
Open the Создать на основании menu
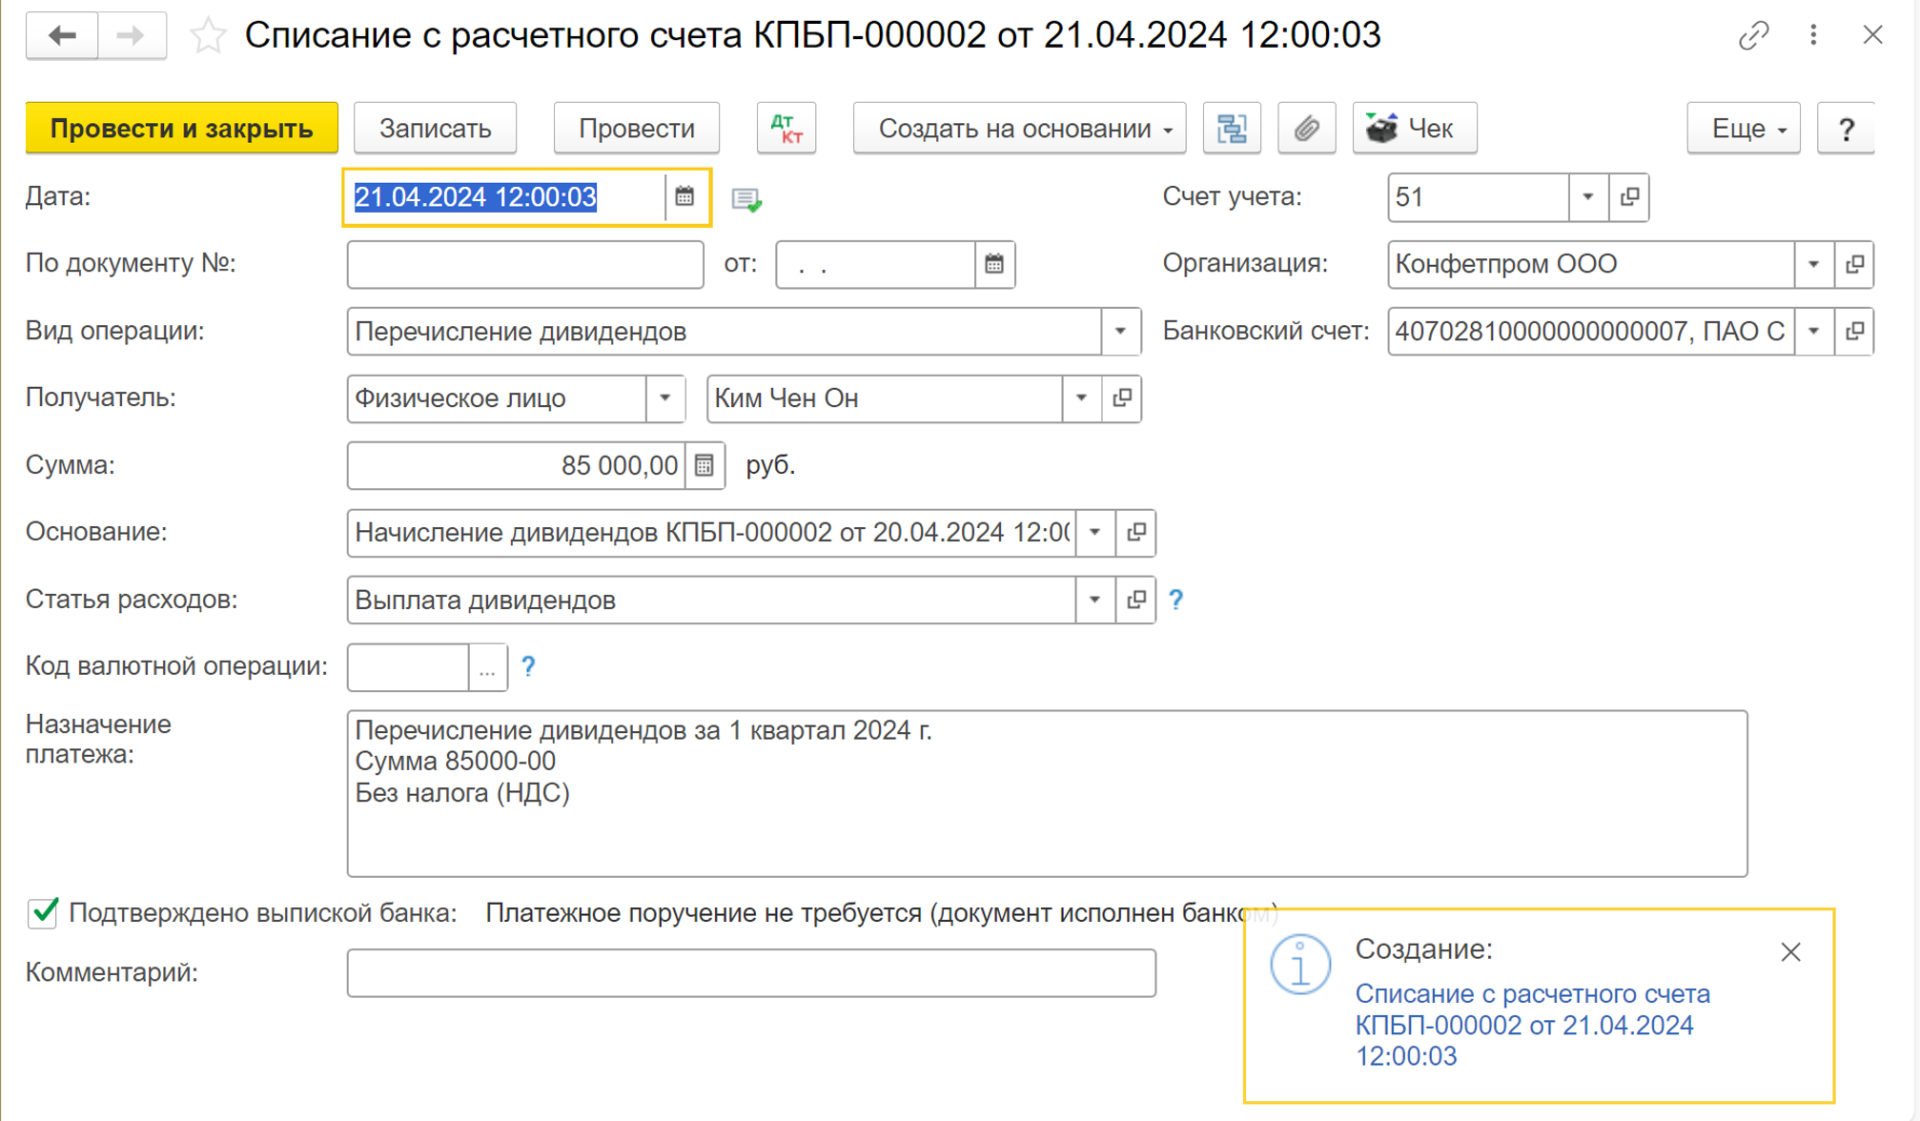coord(1019,129)
